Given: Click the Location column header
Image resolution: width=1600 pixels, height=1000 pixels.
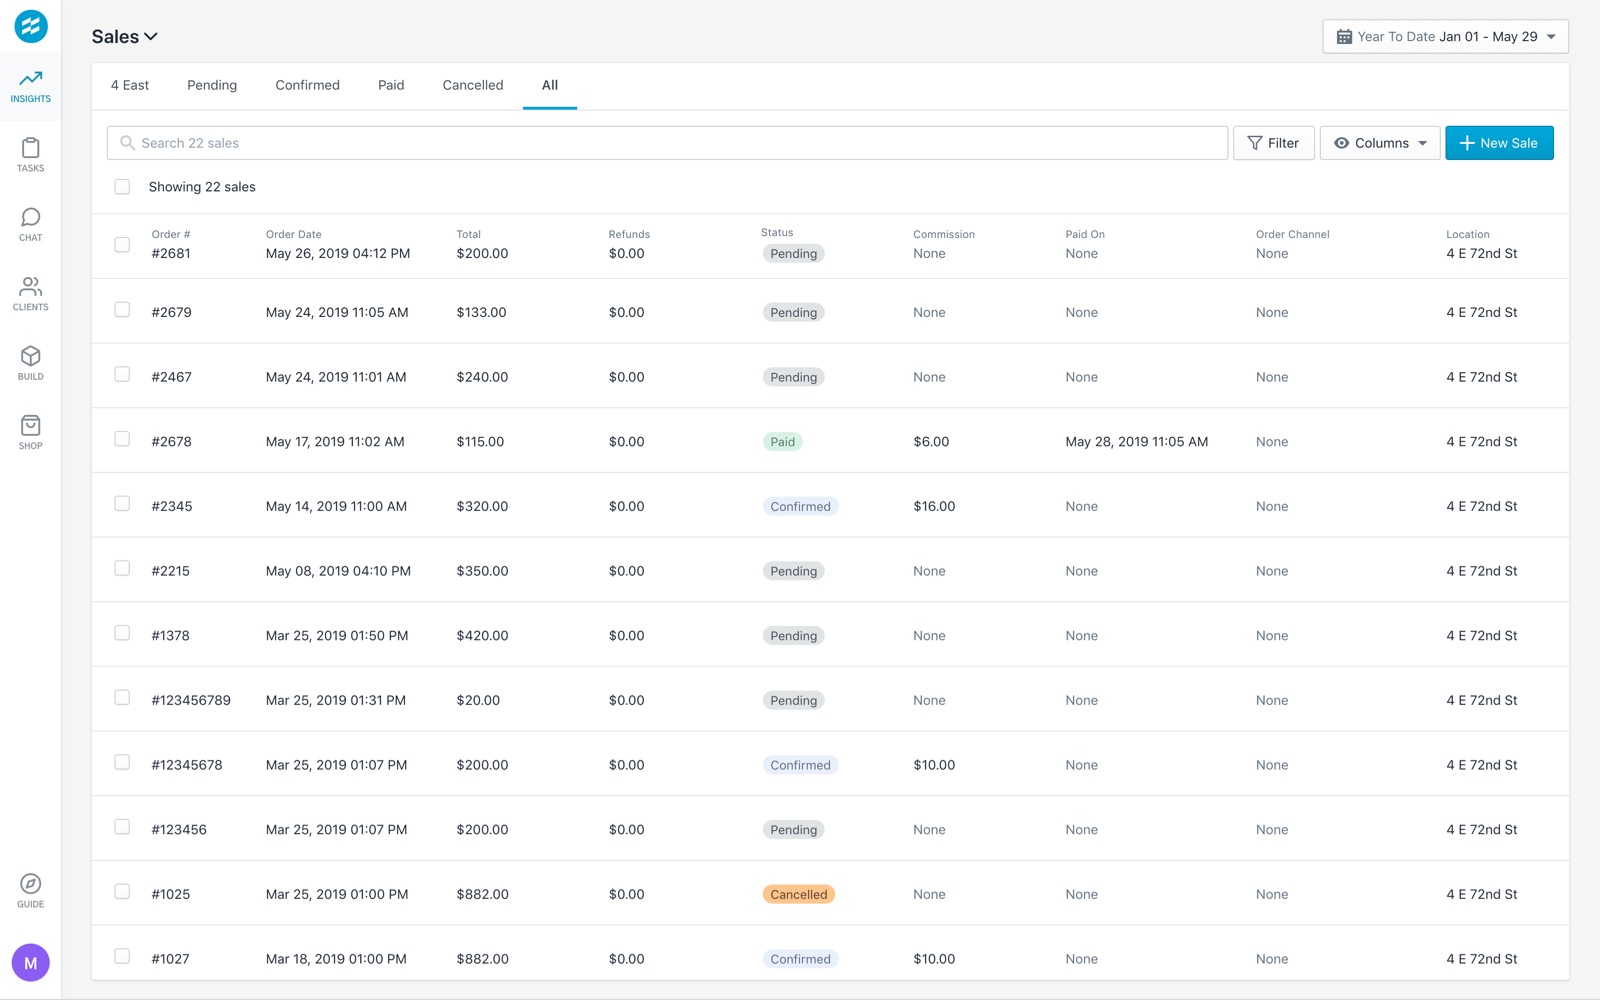Looking at the screenshot, I should tap(1468, 235).
